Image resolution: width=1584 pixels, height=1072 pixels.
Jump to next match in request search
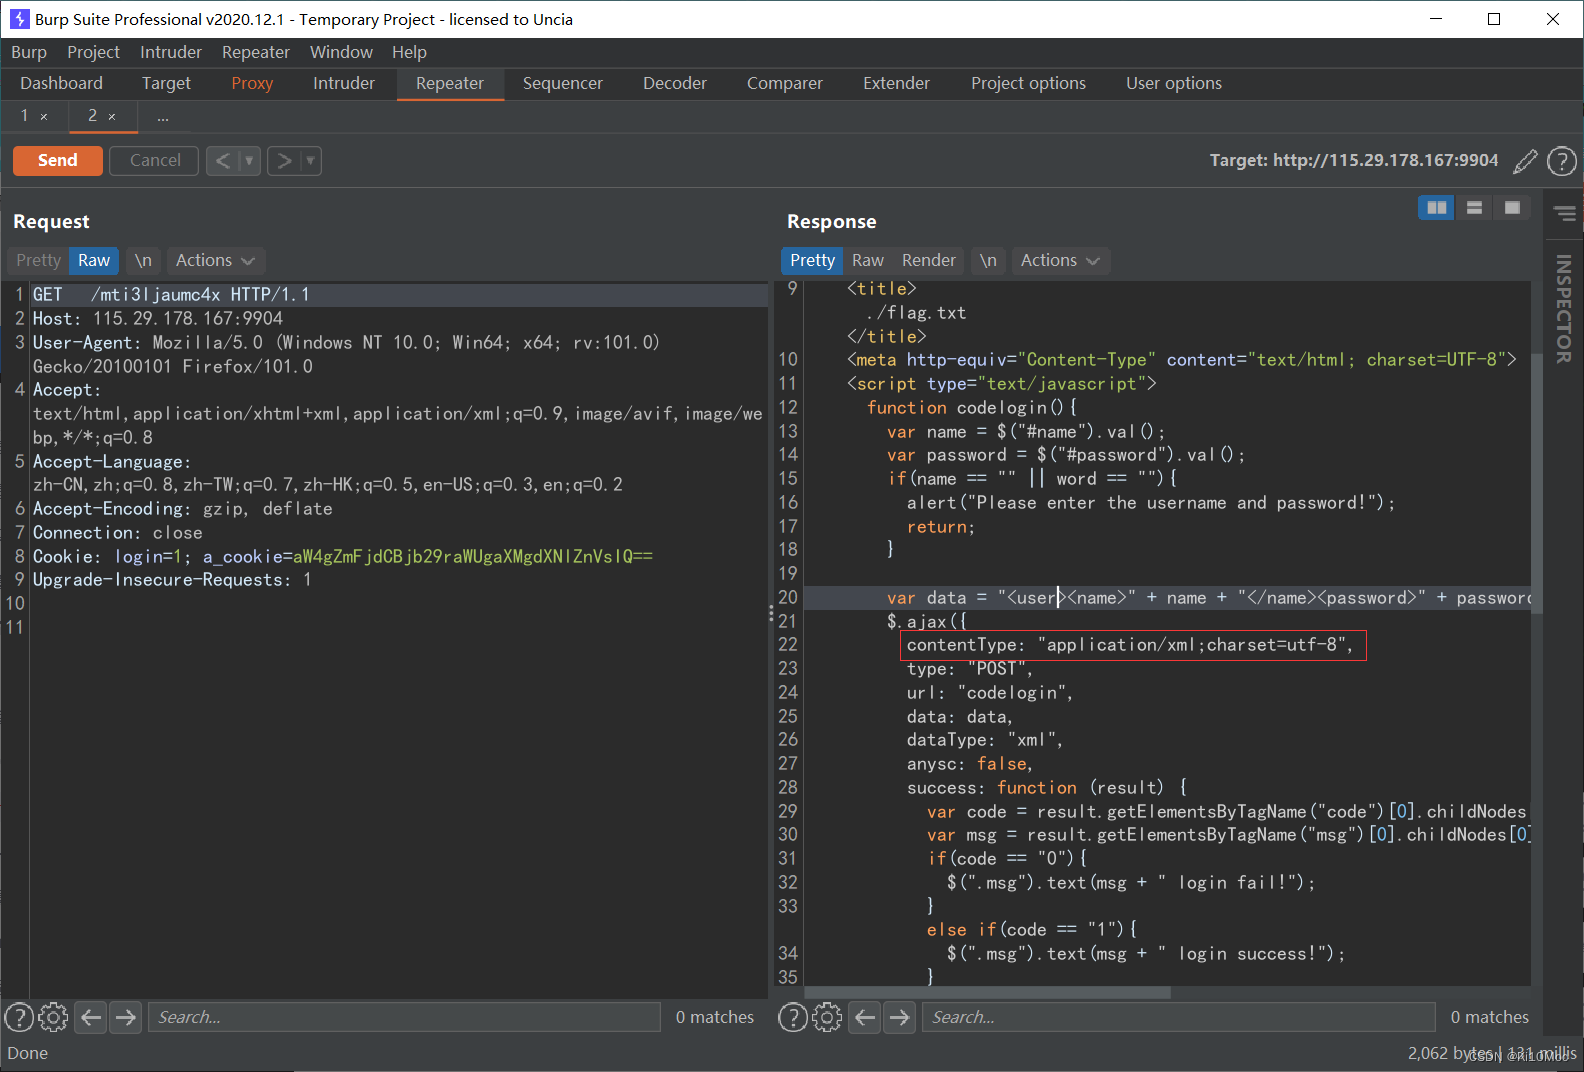125,1017
